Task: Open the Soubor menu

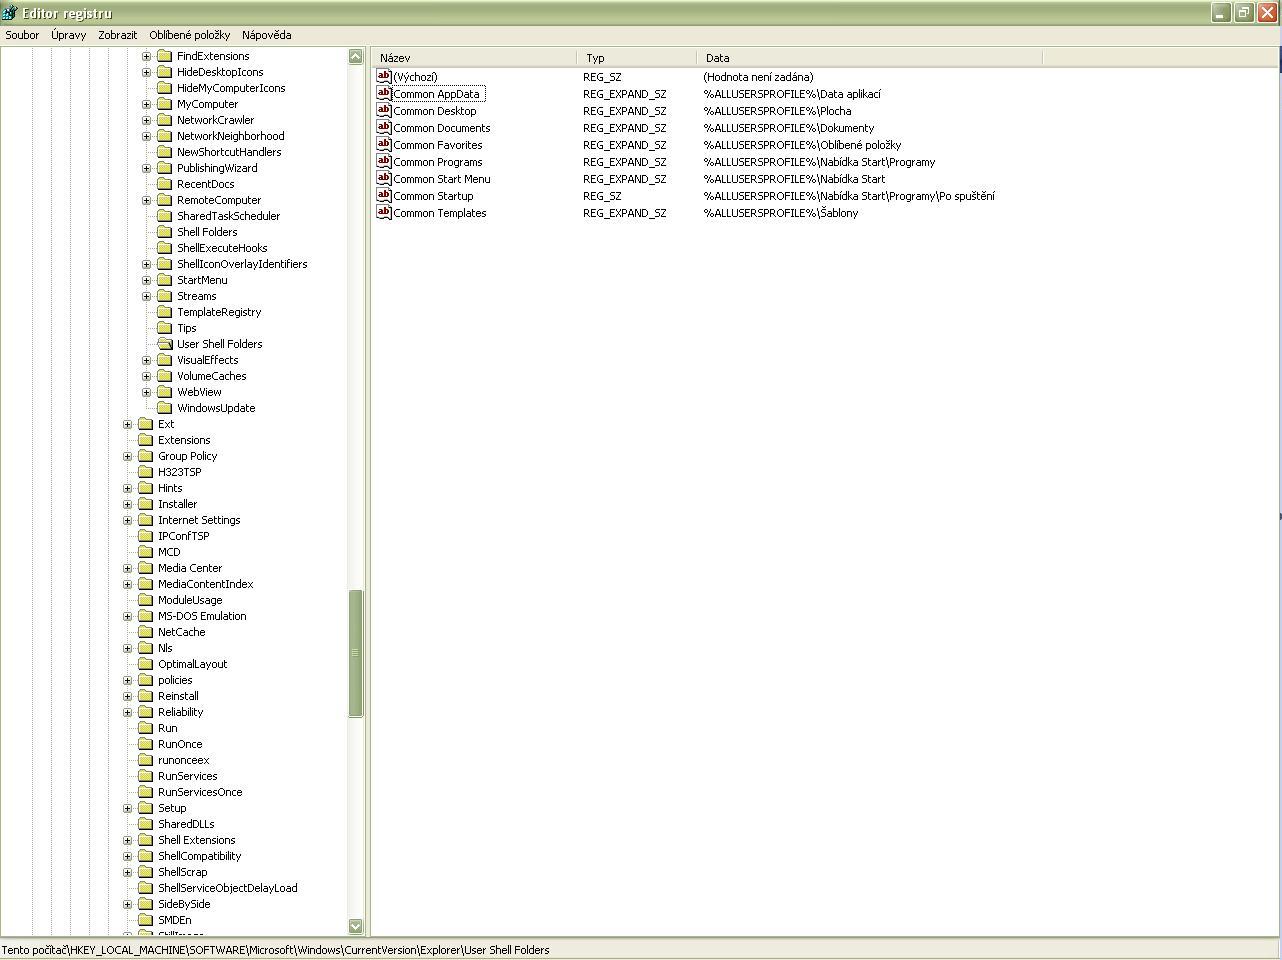Action: pyautogui.click(x=22, y=35)
